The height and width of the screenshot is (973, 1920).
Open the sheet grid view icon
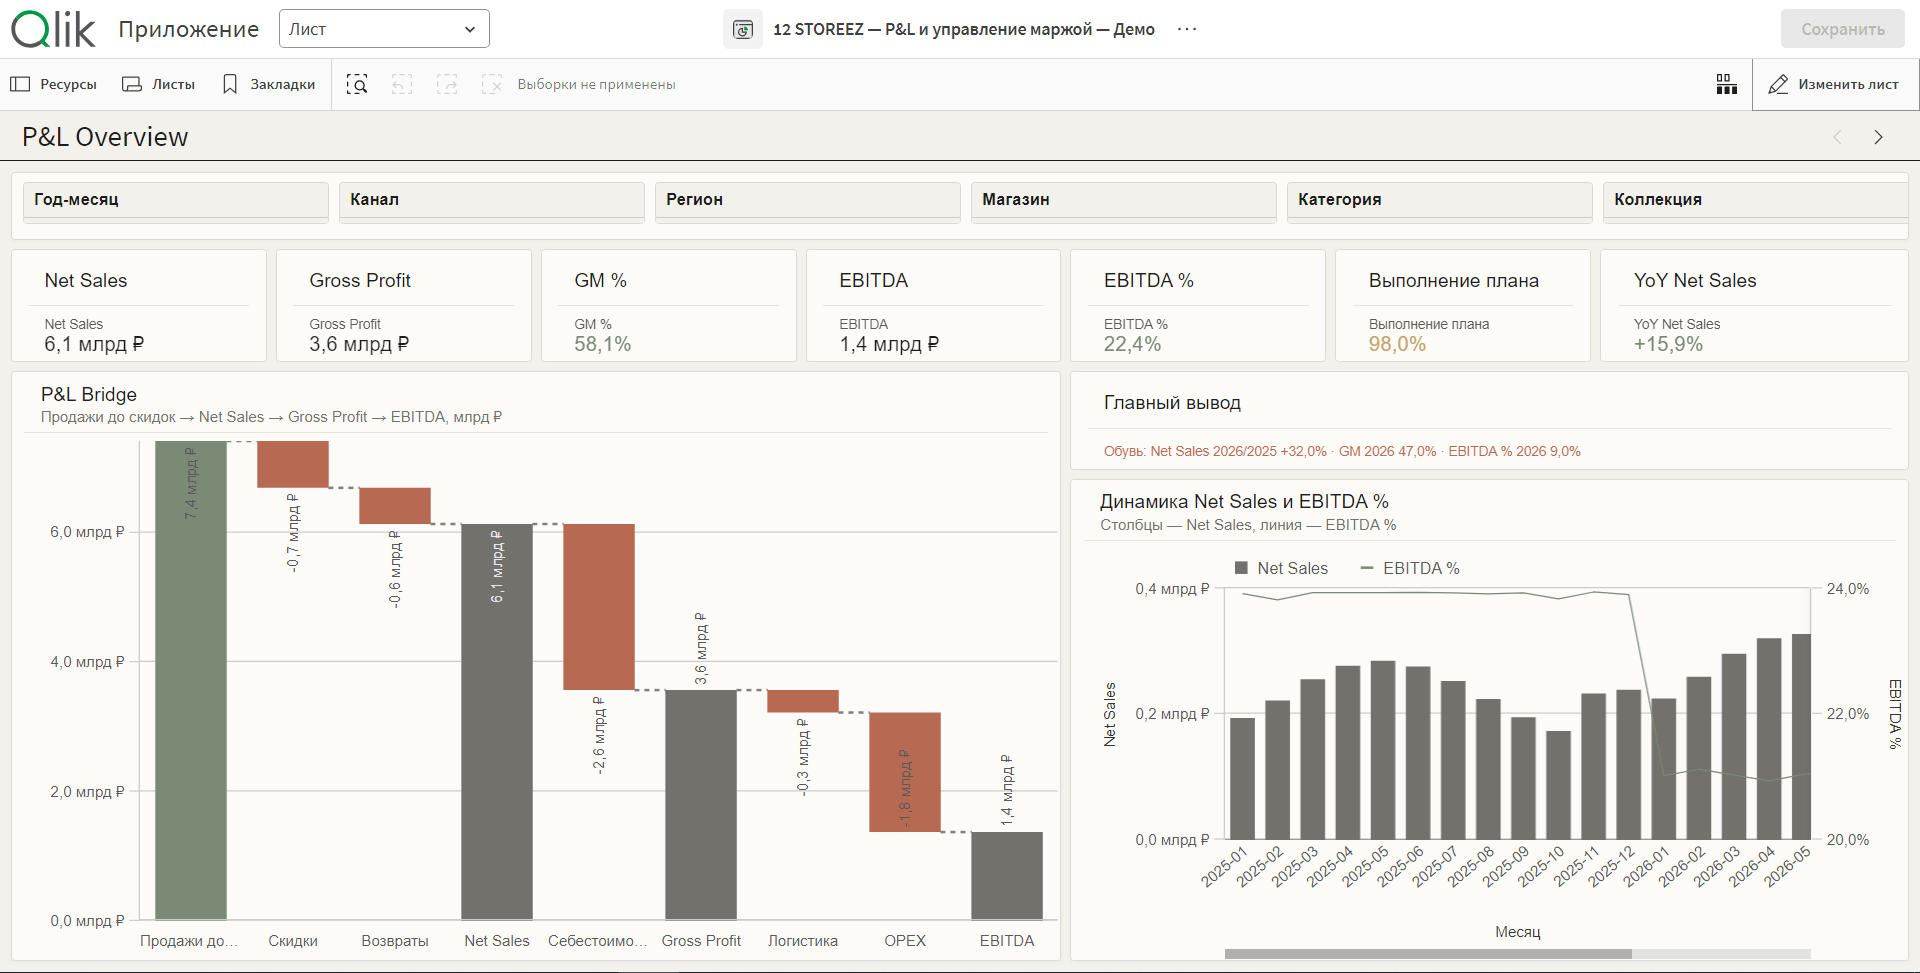[1727, 84]
